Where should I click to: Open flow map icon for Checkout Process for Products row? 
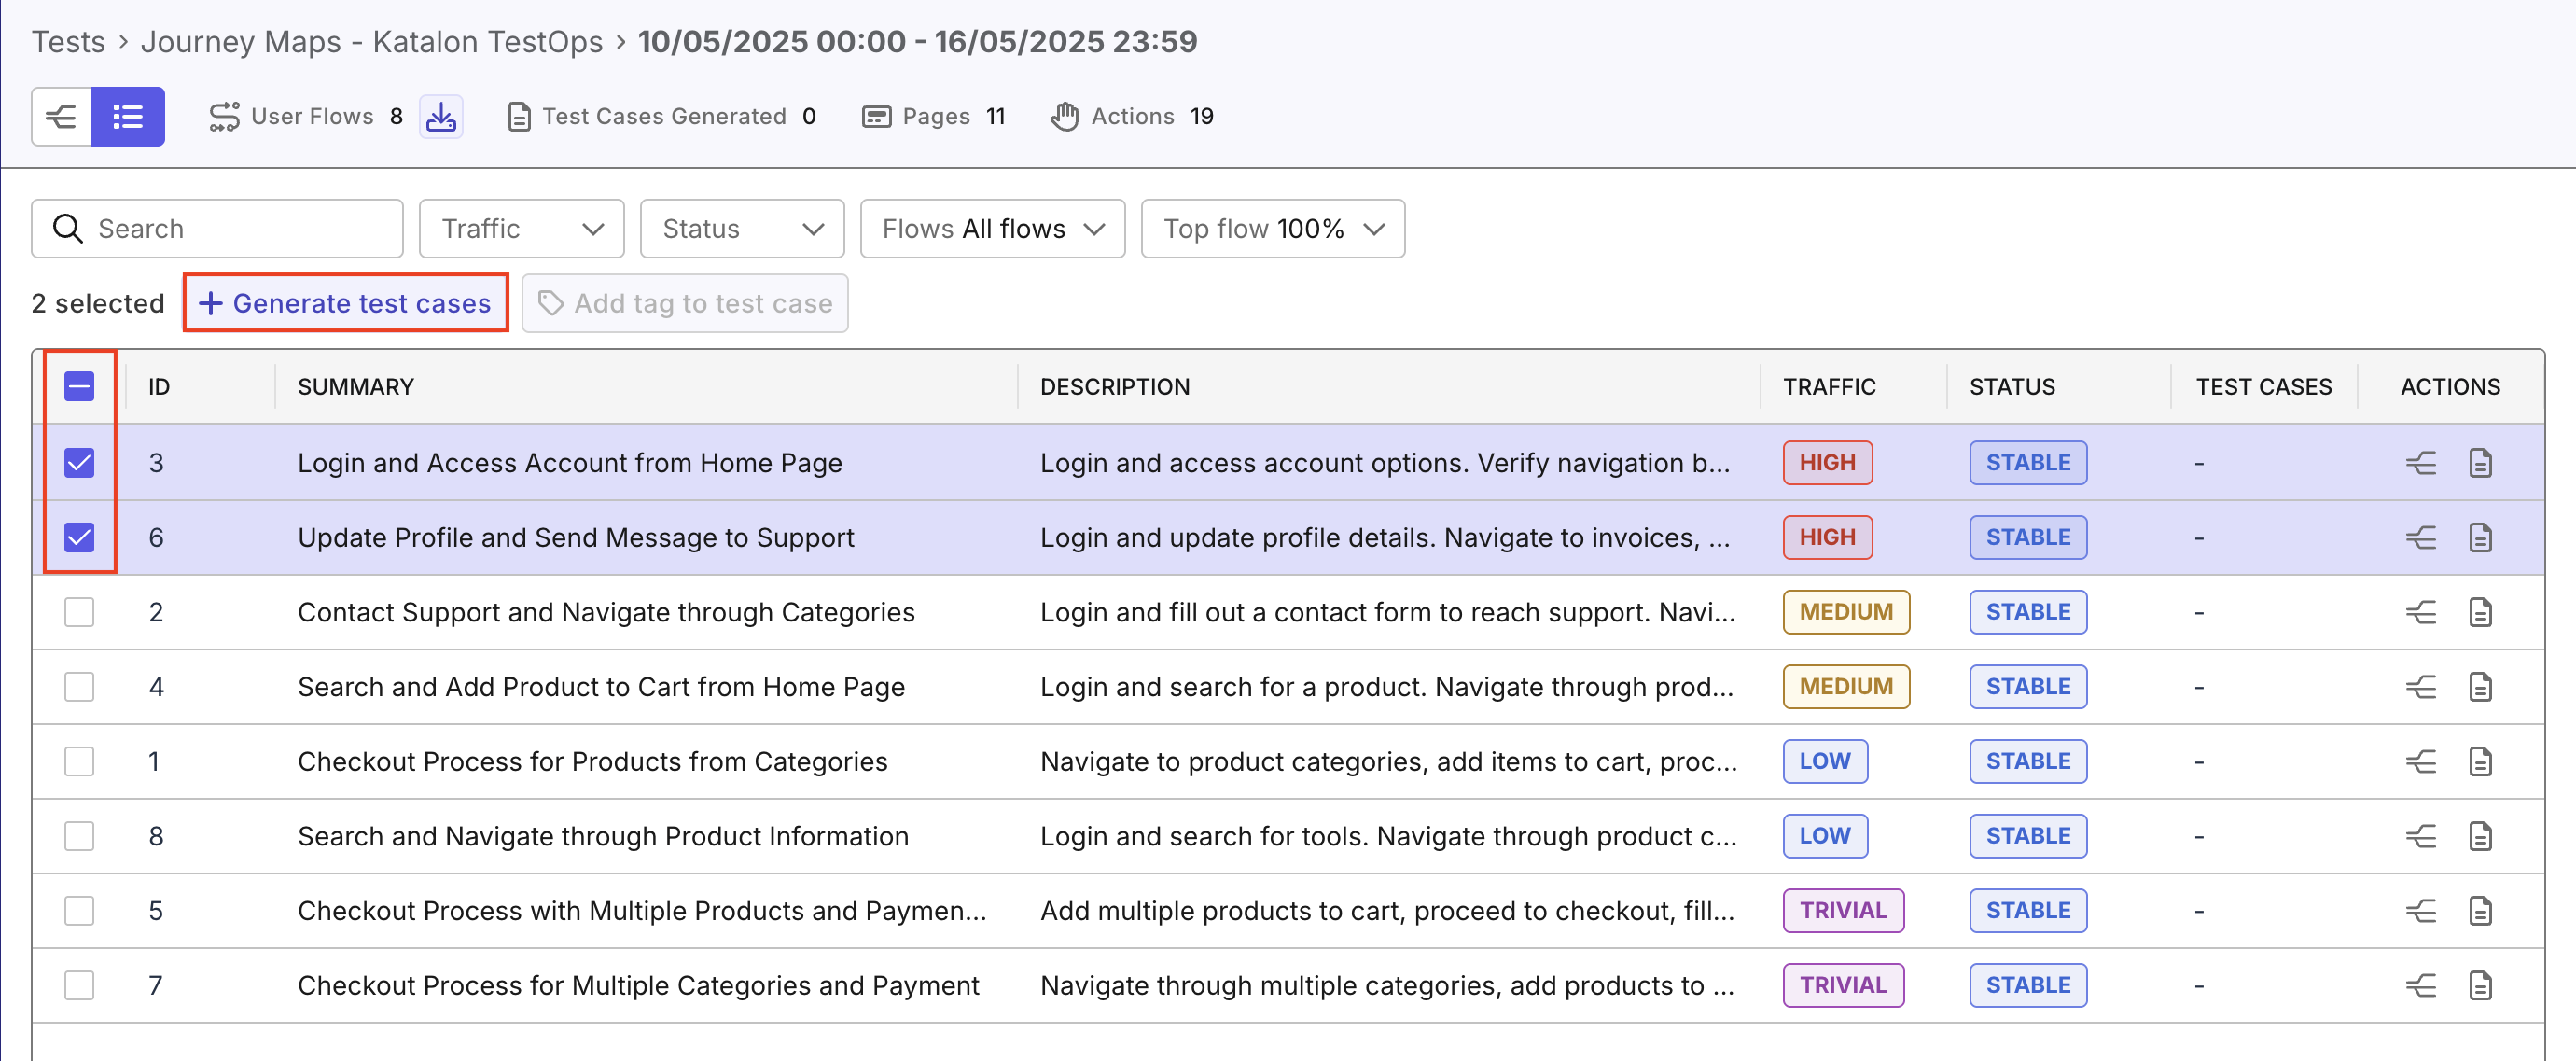2420,762
